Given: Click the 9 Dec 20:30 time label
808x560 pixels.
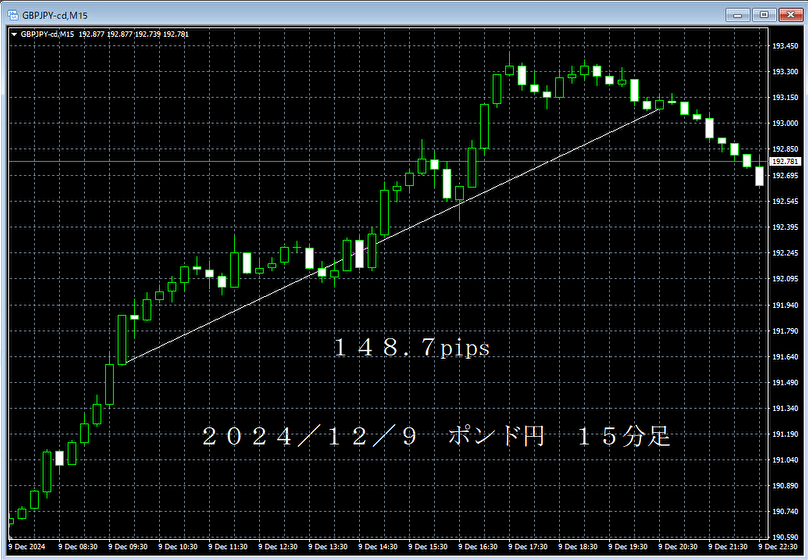Looking at the screenshot, I should tap(678, 547).
